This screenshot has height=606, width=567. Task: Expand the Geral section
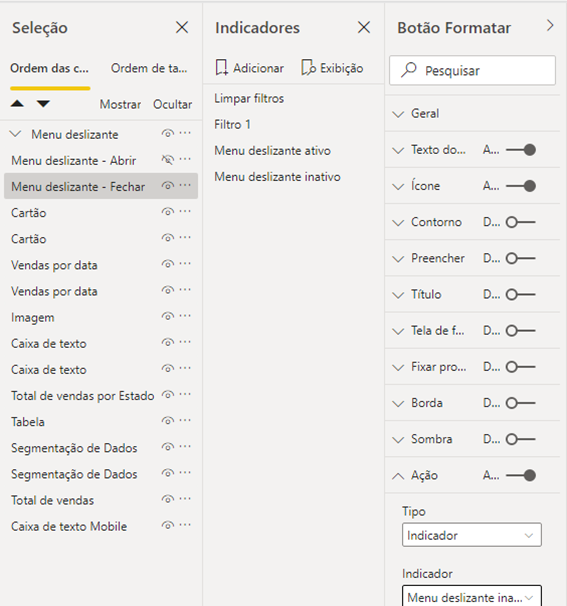tap(398, 114)
